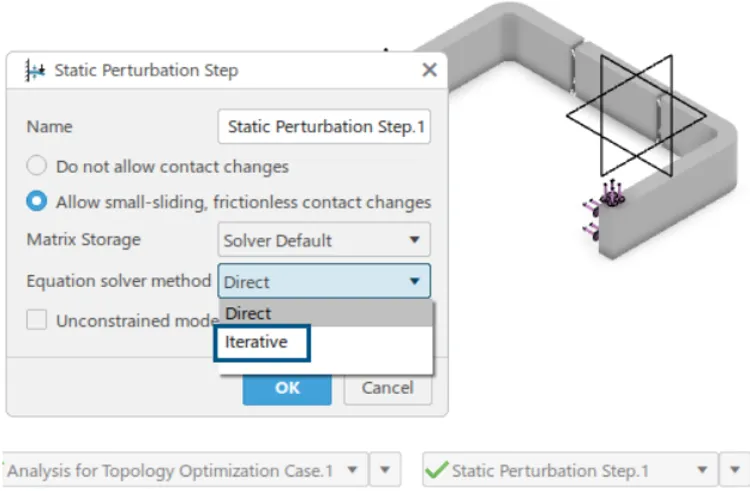
Task: Open the Matrix Storage dropdown
Action: coord(324,240)
